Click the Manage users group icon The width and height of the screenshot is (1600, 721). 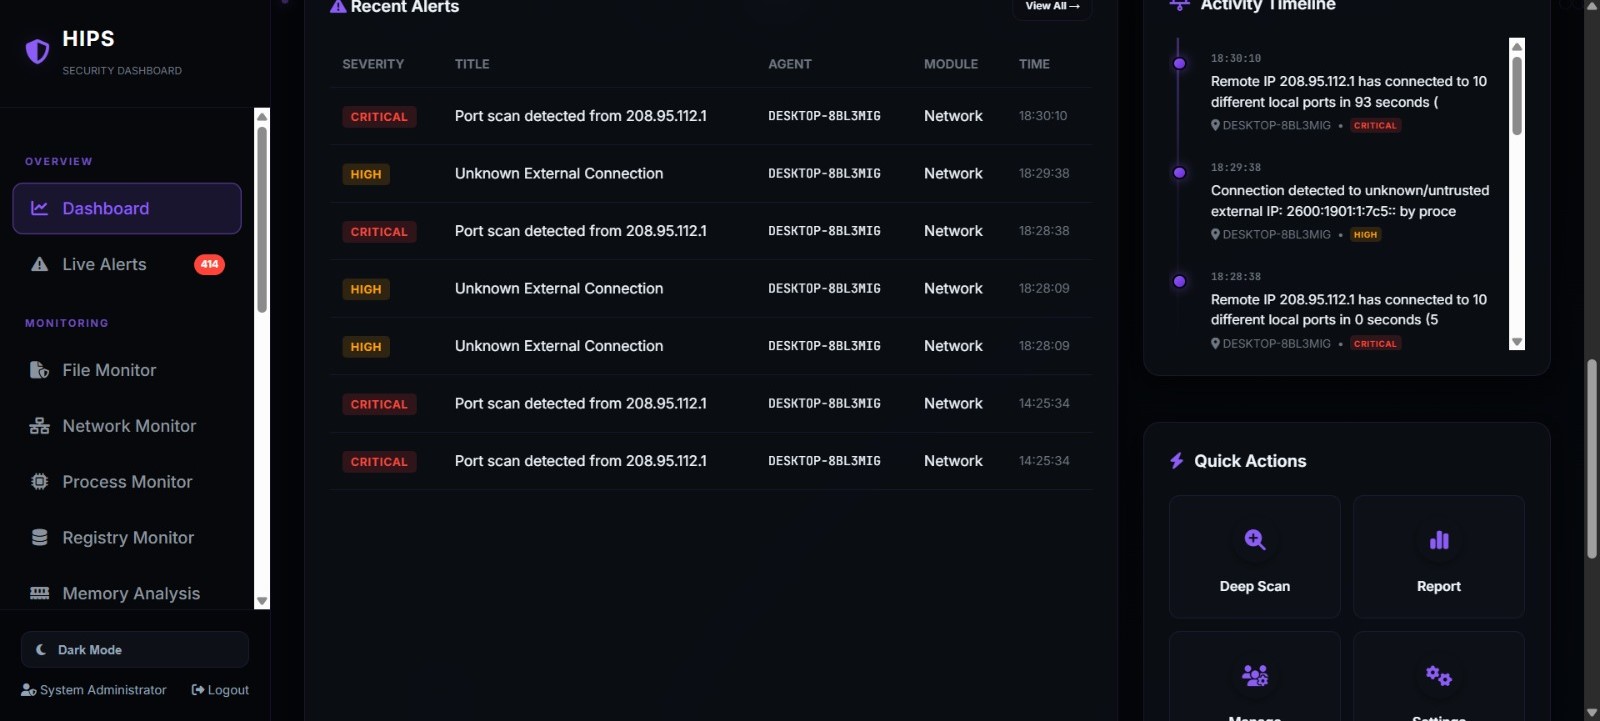(1255, 675)
